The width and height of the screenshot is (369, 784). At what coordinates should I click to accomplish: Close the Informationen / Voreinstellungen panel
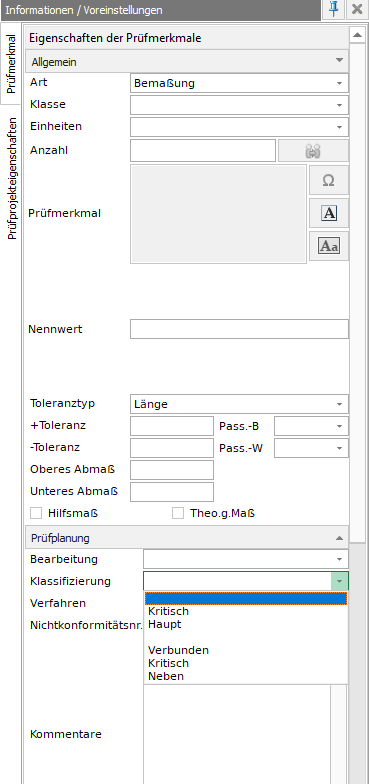pyautogui.click(x=357, y=10)
